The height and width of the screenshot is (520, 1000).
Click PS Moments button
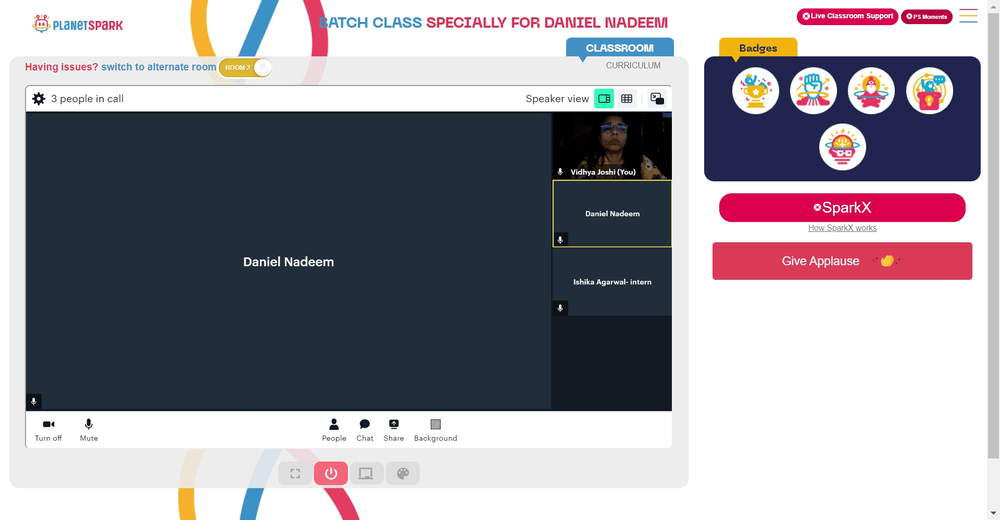click(927, 17)
